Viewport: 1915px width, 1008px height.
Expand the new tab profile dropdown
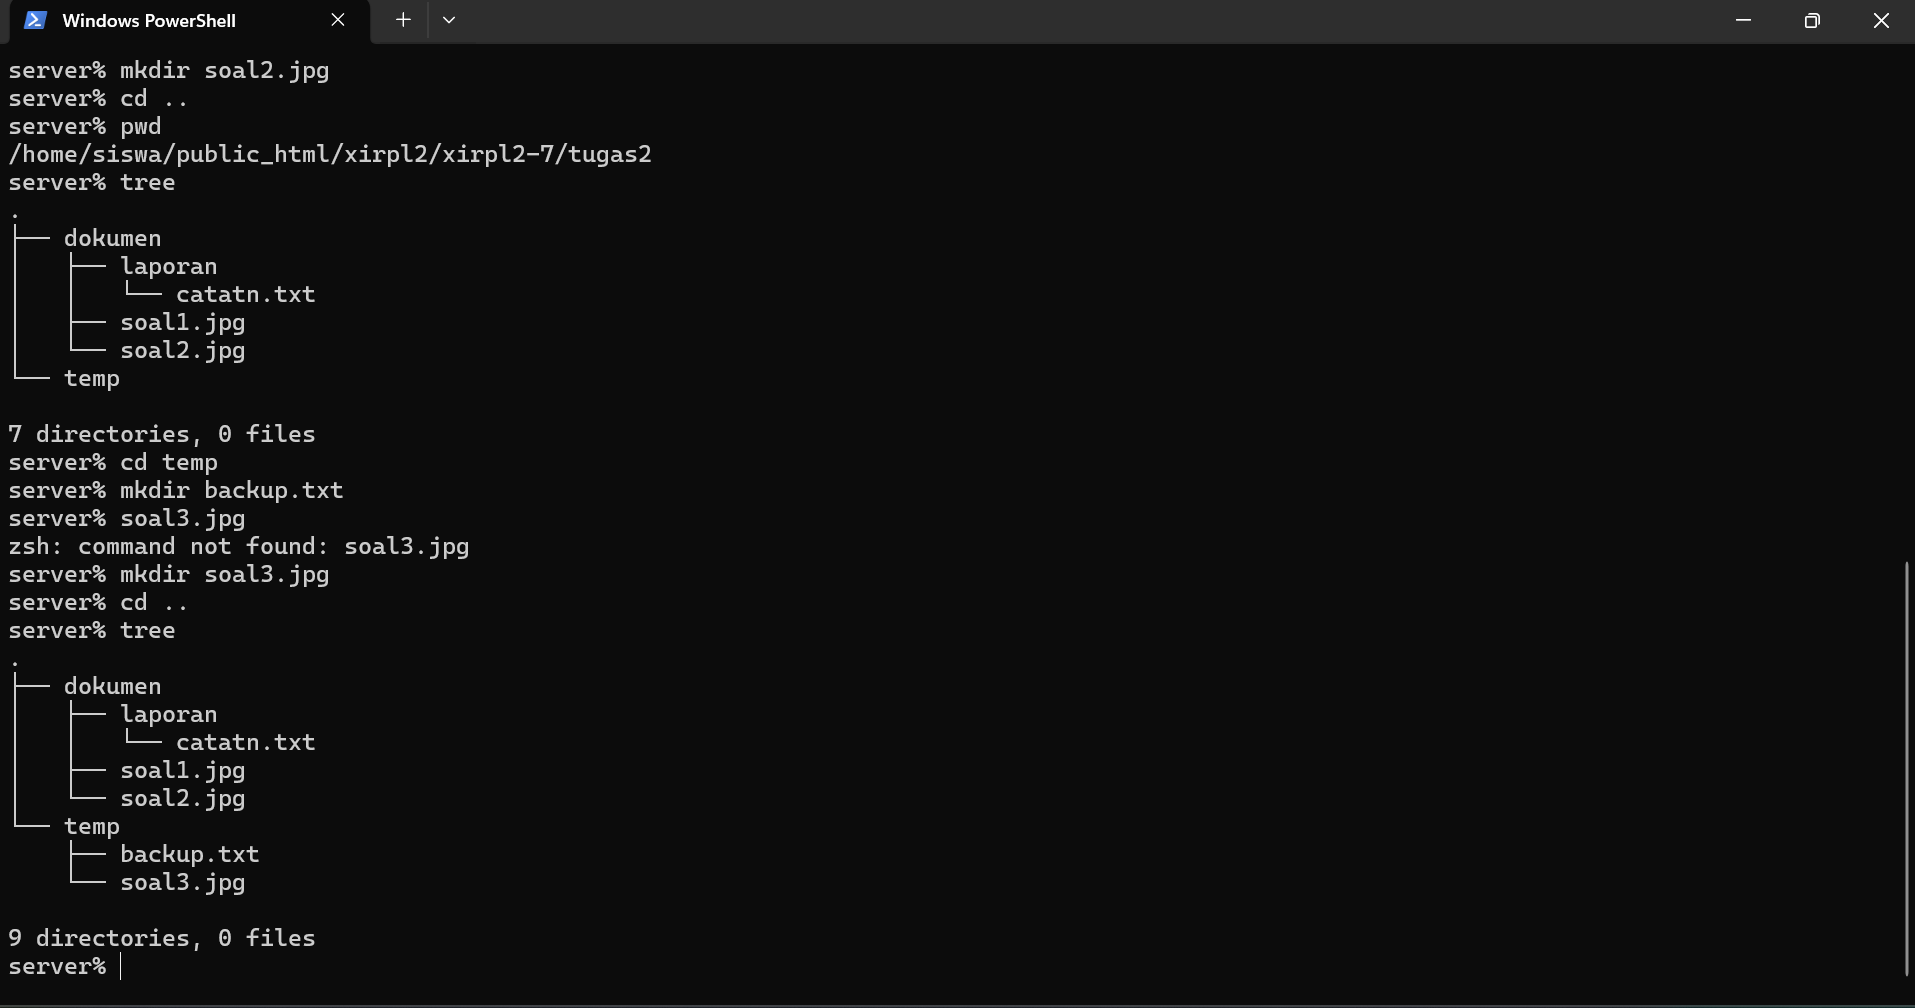[x=449, y=20]
